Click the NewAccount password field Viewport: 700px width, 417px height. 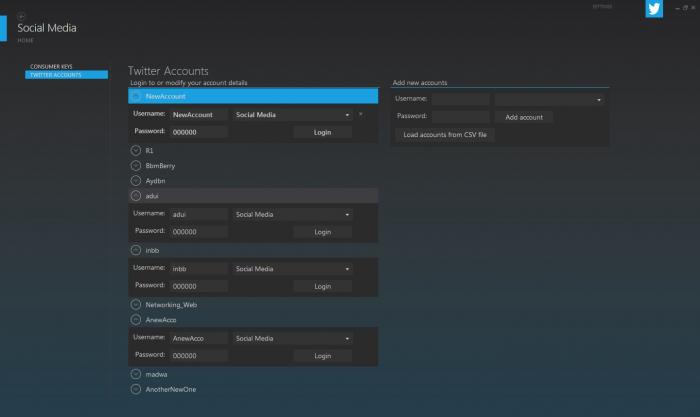tap(199, 132)
